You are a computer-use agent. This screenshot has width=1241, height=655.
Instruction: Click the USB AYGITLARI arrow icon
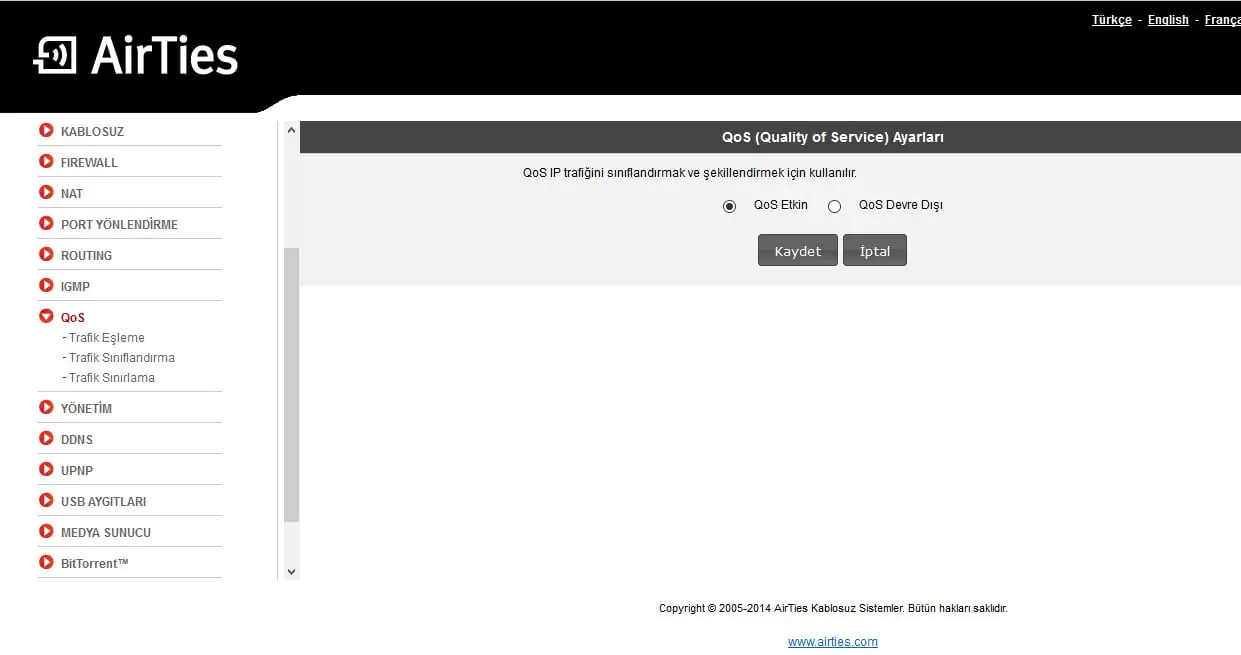point(47,501)
